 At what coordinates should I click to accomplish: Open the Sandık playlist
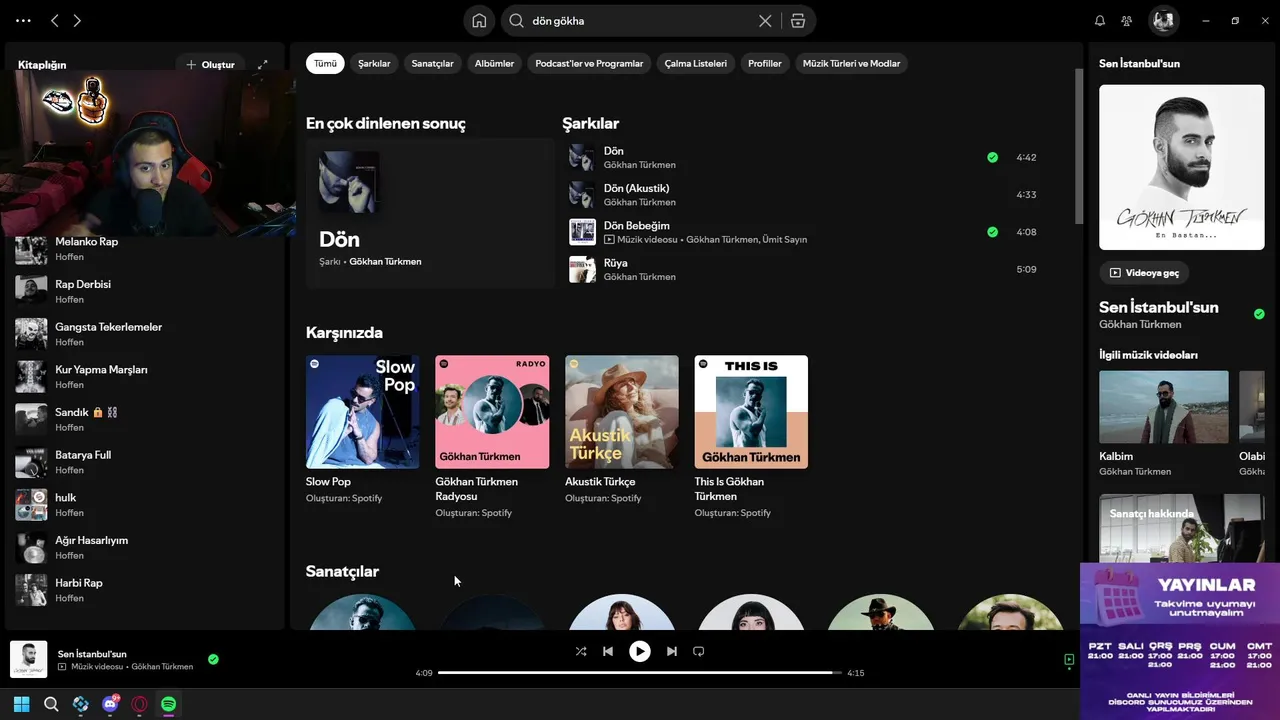coord(145,419)
